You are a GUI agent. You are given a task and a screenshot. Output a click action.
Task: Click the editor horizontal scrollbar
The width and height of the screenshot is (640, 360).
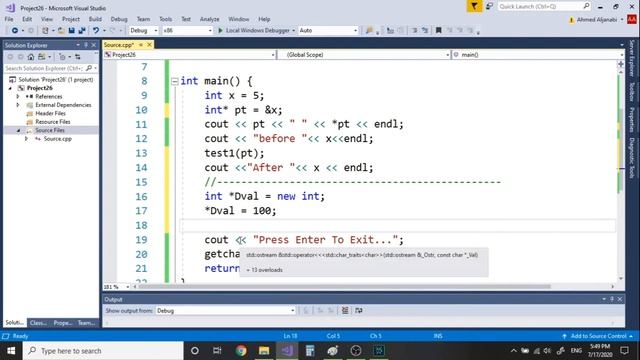(x=345, y=287)
